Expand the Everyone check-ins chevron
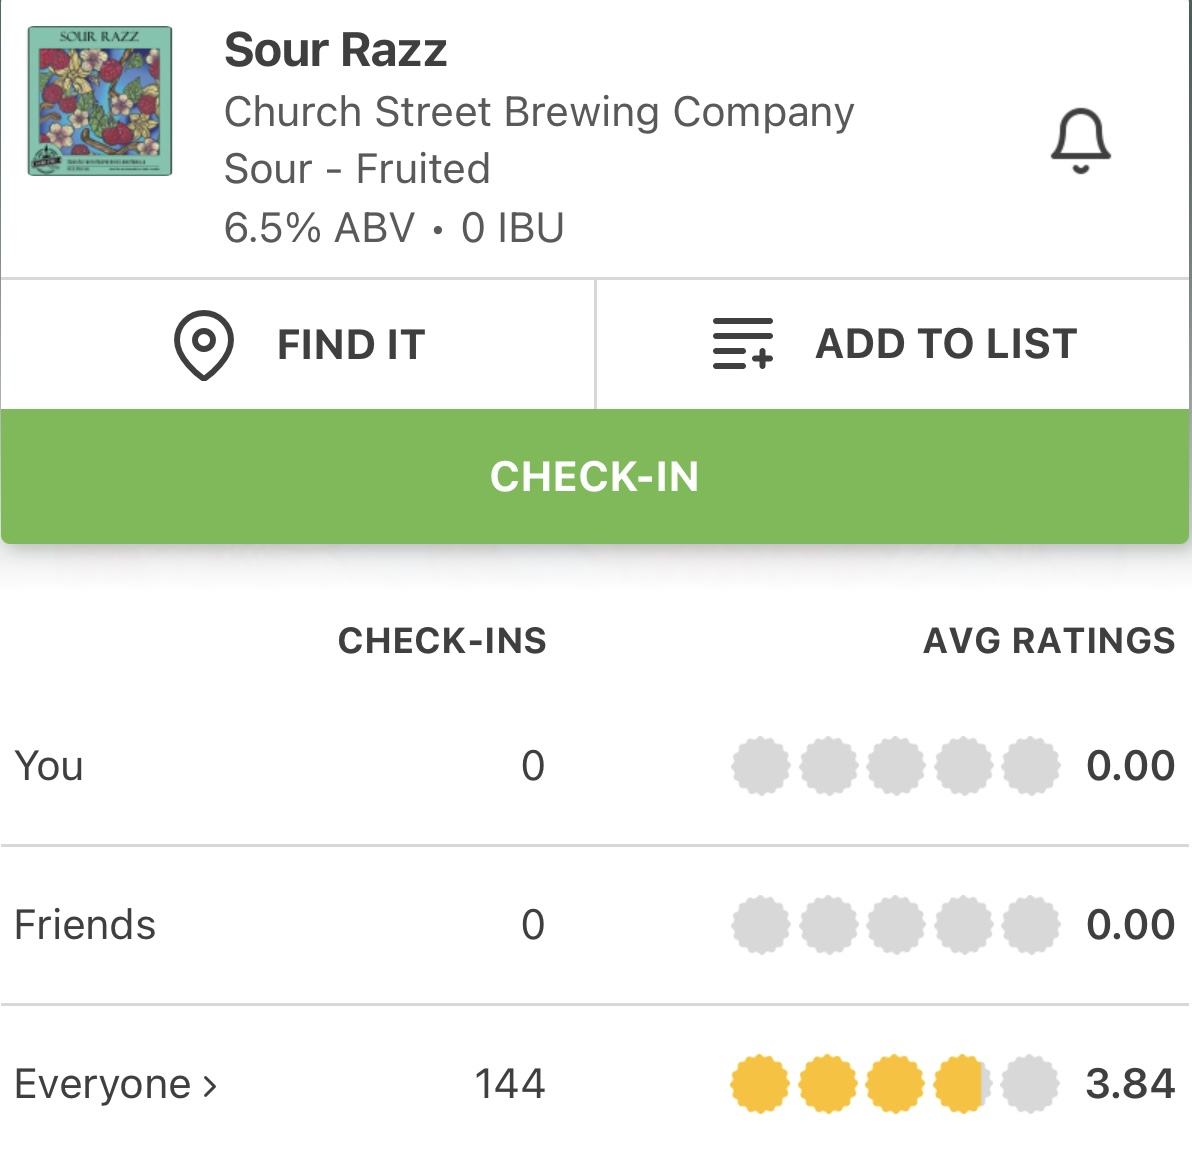 pyautogui.click(x=210, y=1085)
